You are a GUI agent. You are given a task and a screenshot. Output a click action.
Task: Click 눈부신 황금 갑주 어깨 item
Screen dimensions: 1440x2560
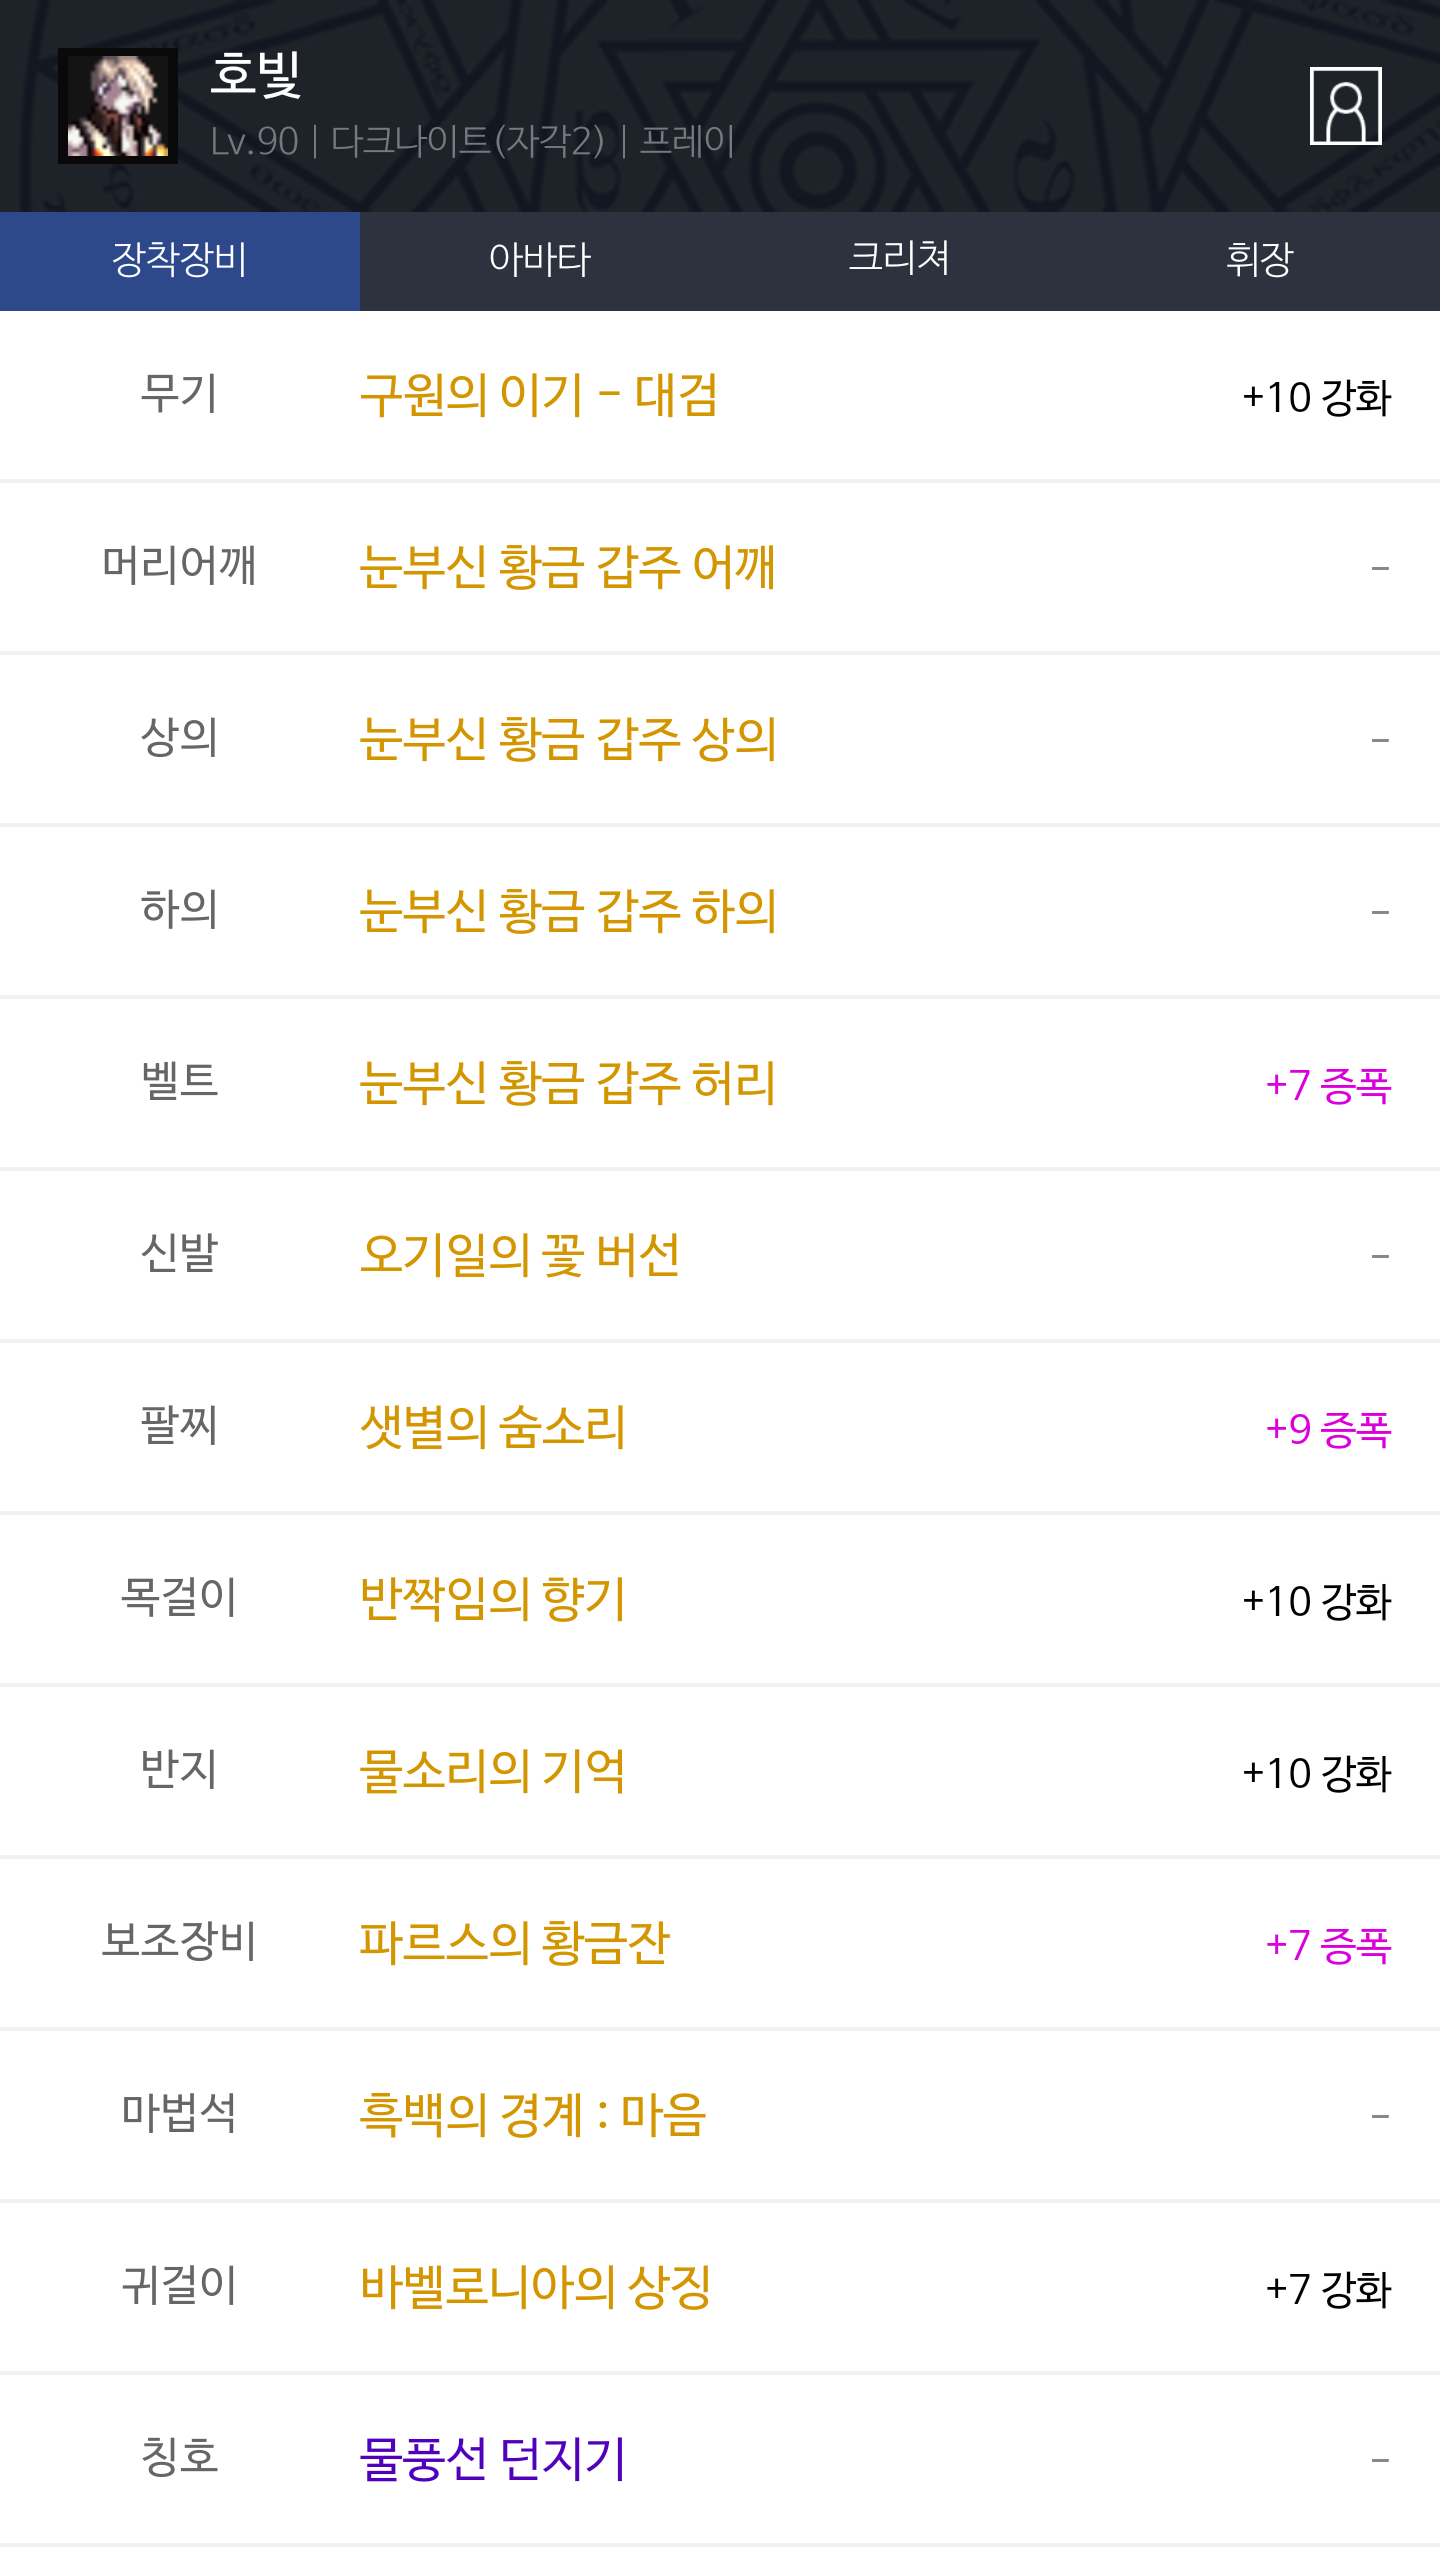click(567, 568)
